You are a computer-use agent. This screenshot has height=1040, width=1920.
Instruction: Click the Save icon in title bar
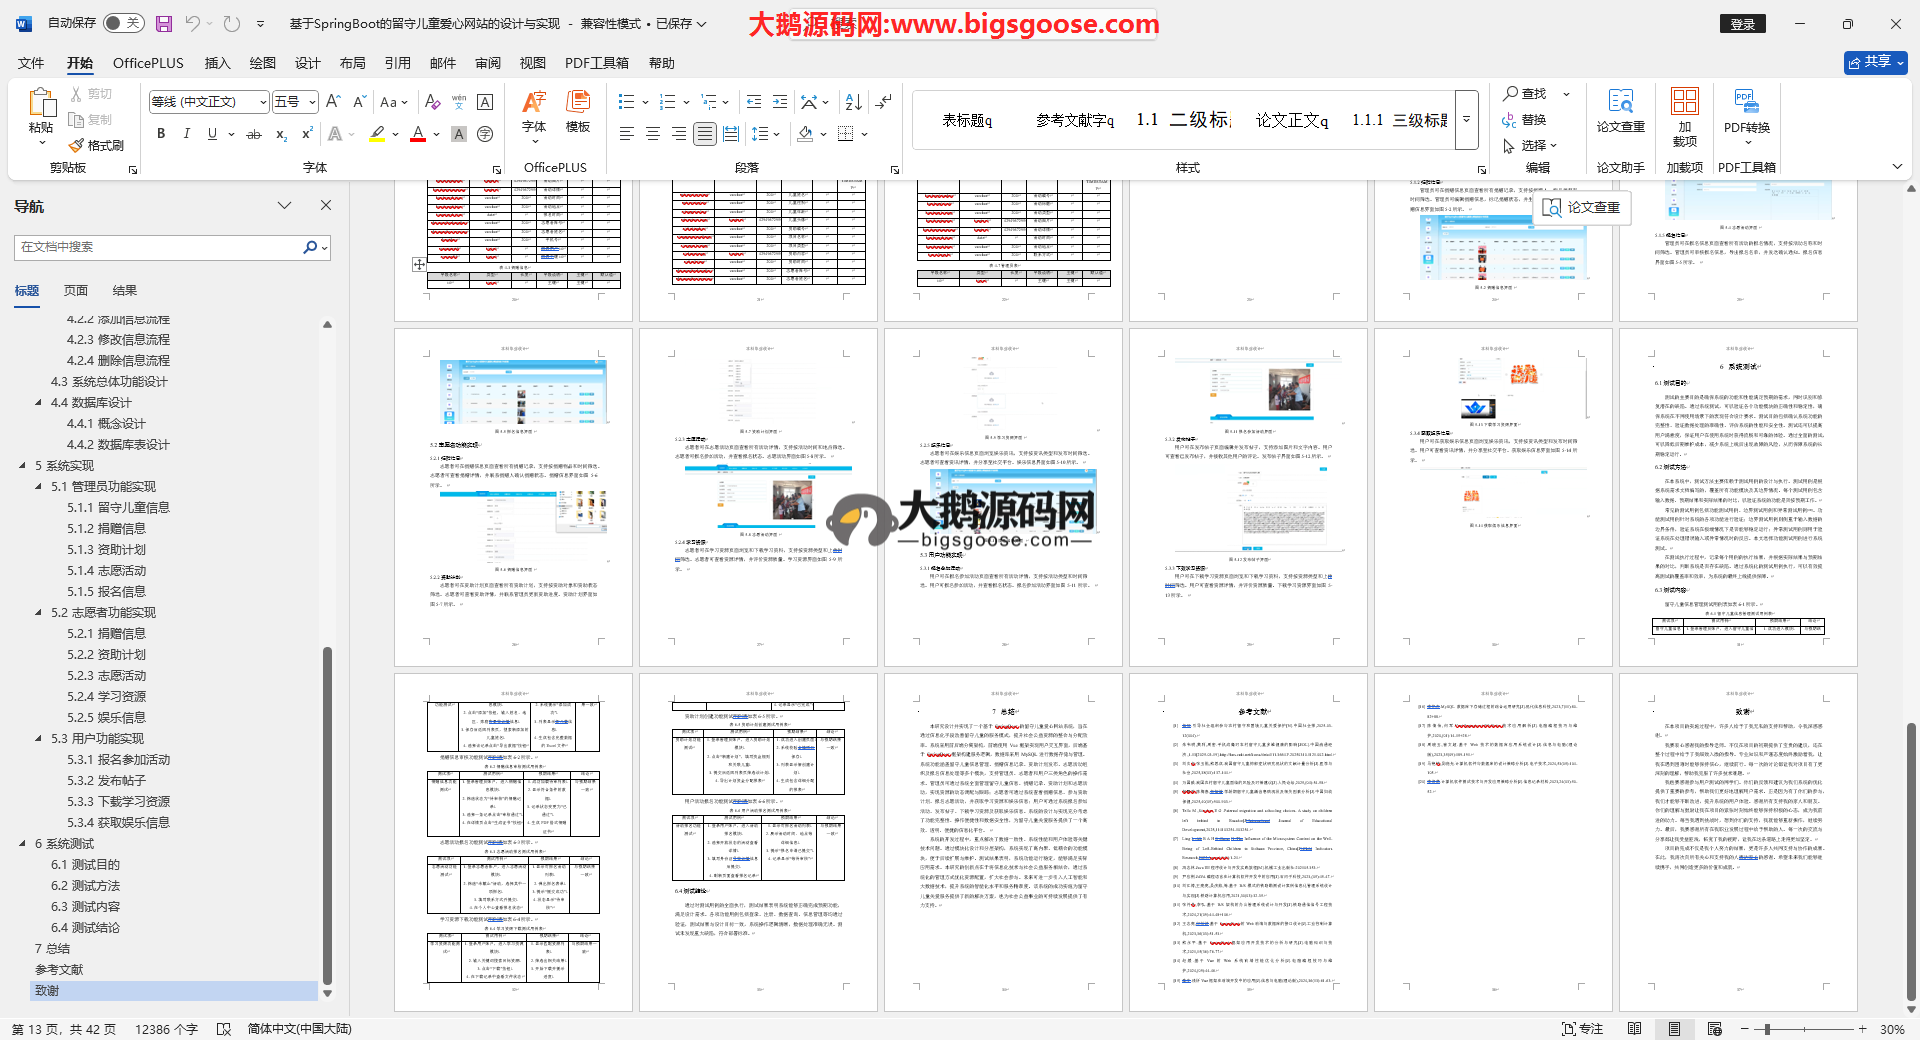tap(164, 23)
